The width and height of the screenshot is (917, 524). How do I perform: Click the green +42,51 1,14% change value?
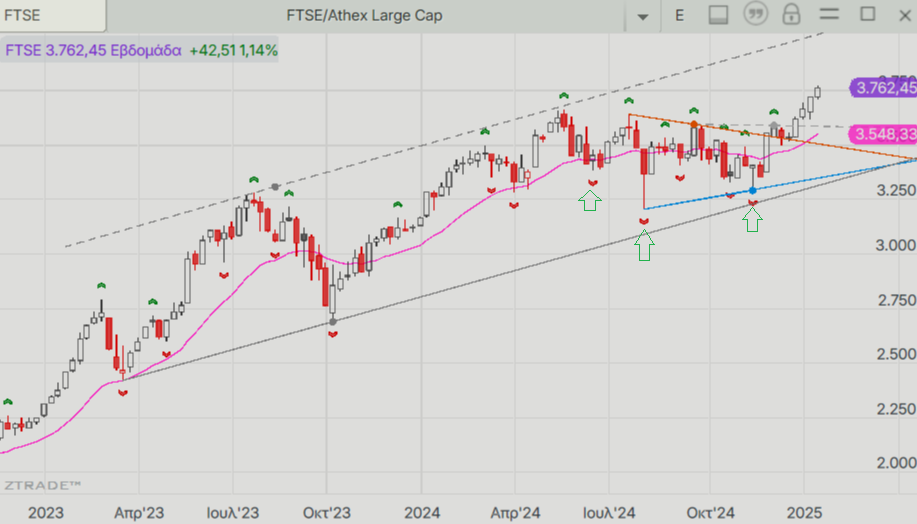[x=233, y=50]
